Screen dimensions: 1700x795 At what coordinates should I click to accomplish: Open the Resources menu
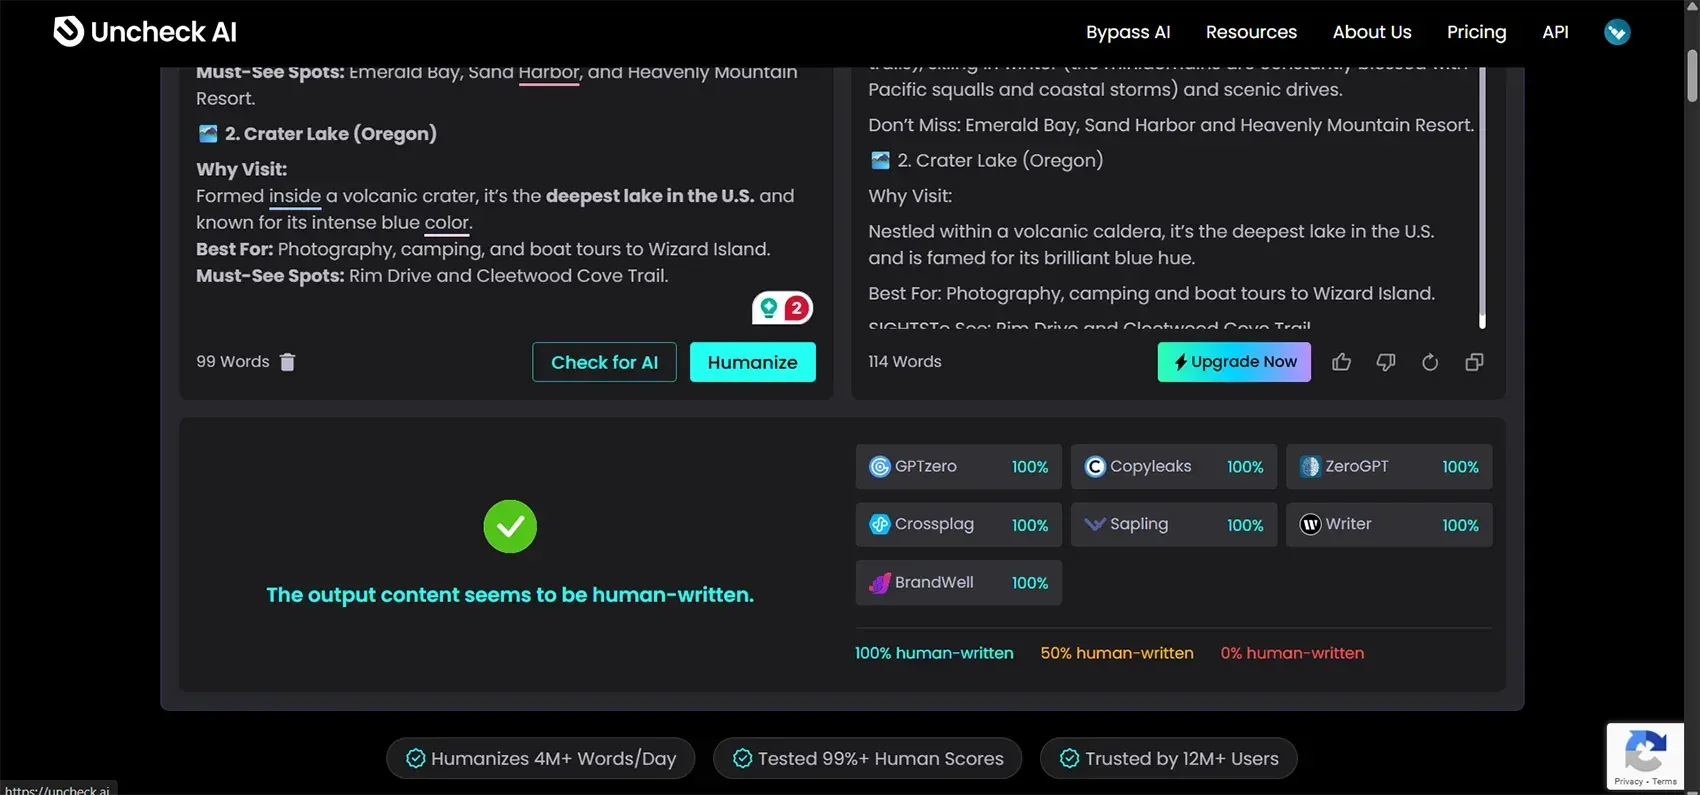click(x=1251, y=32)
